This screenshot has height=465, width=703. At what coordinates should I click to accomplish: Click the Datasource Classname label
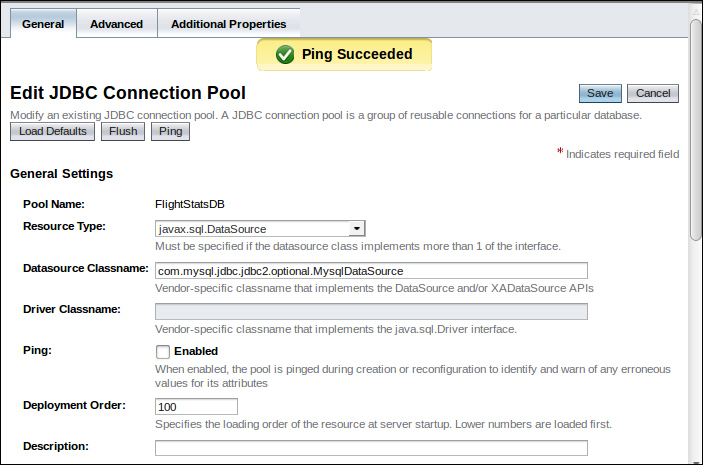[86, 268]
